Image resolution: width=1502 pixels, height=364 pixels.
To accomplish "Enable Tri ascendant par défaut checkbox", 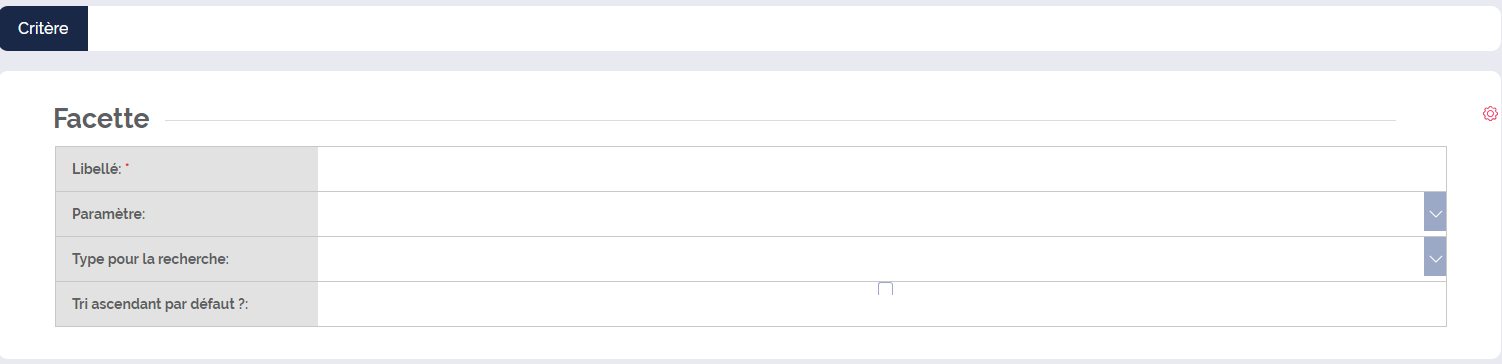I will (x=885, y=290).
